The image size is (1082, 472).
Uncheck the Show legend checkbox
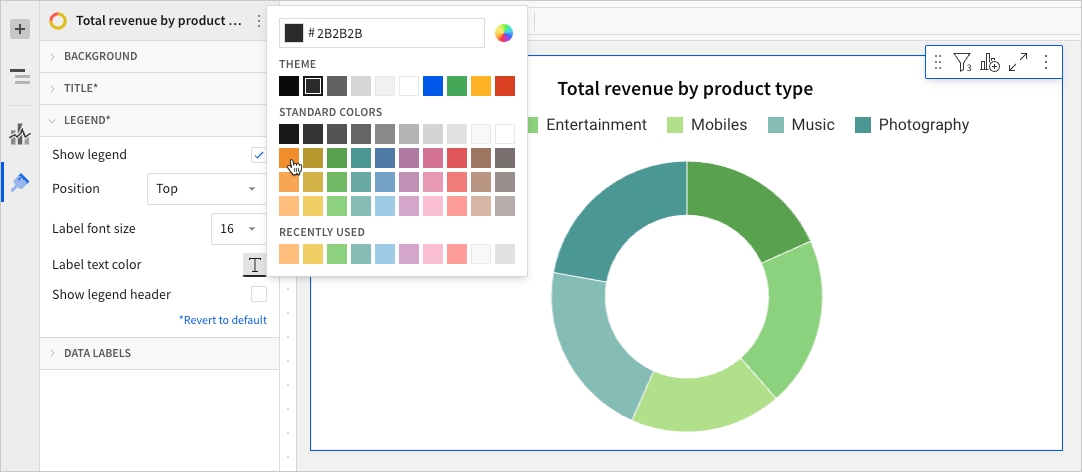259,155
